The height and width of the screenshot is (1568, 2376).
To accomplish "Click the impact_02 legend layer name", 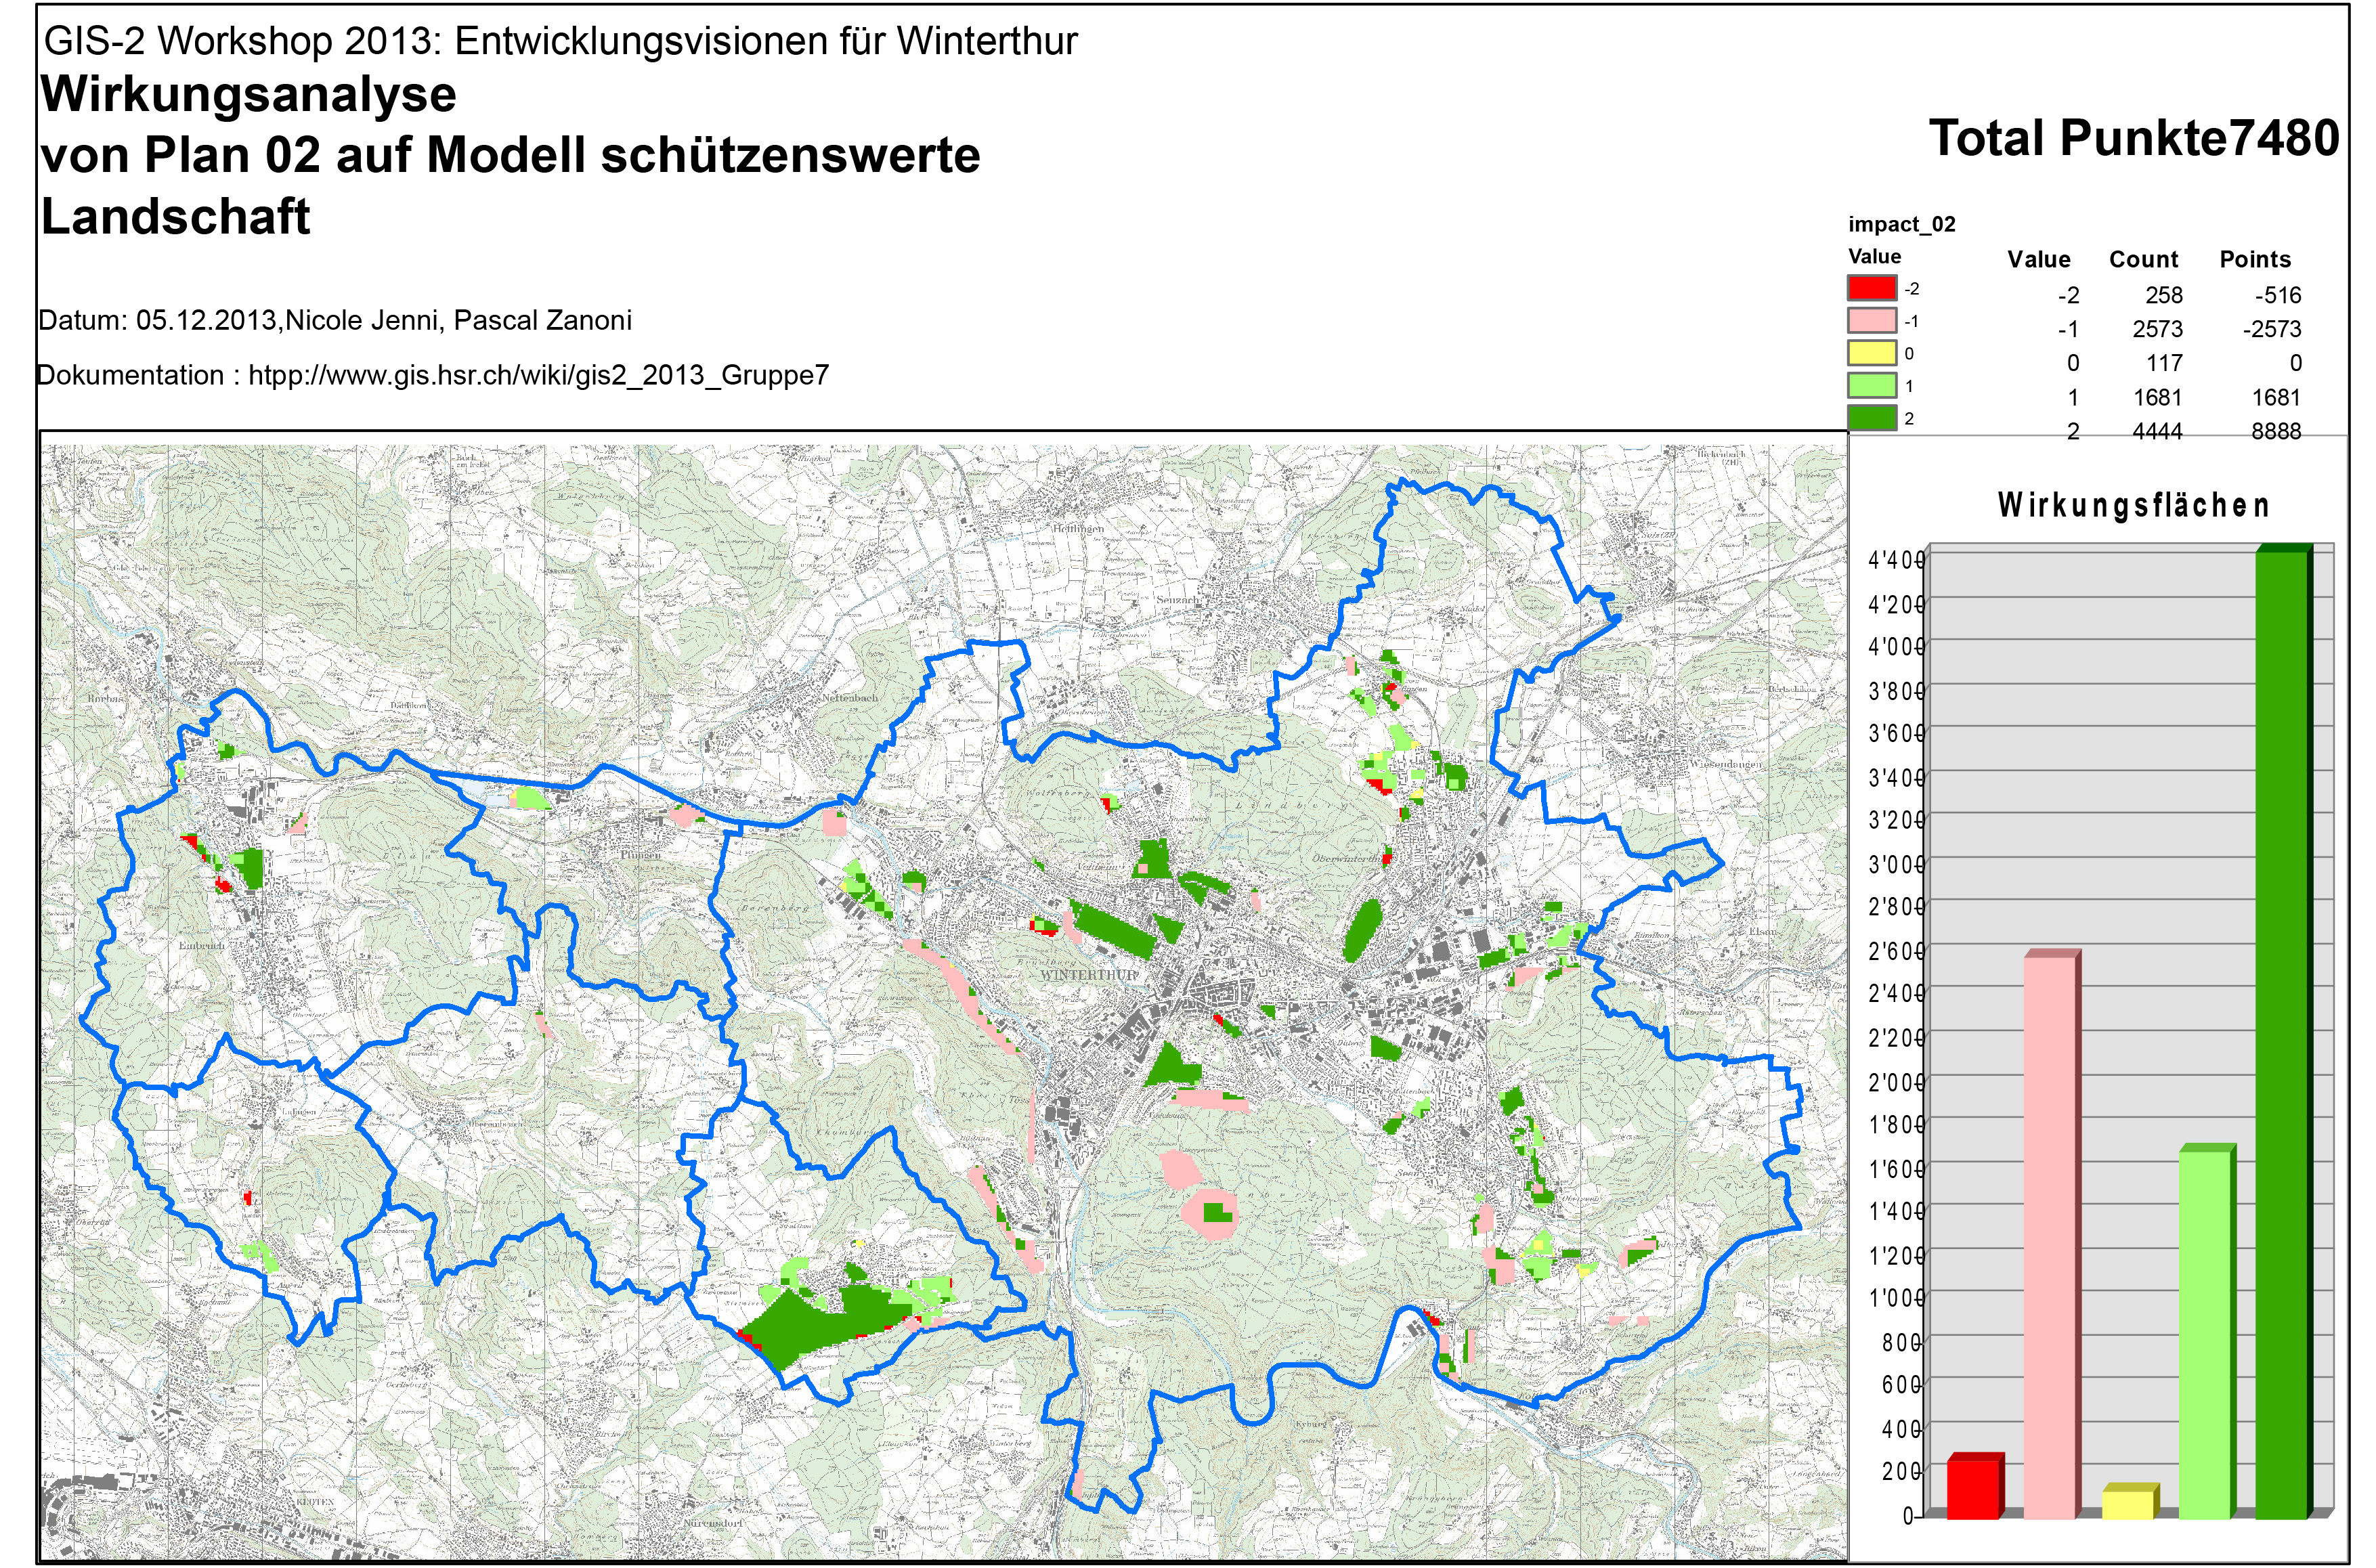I will (x=1901, y=224).
